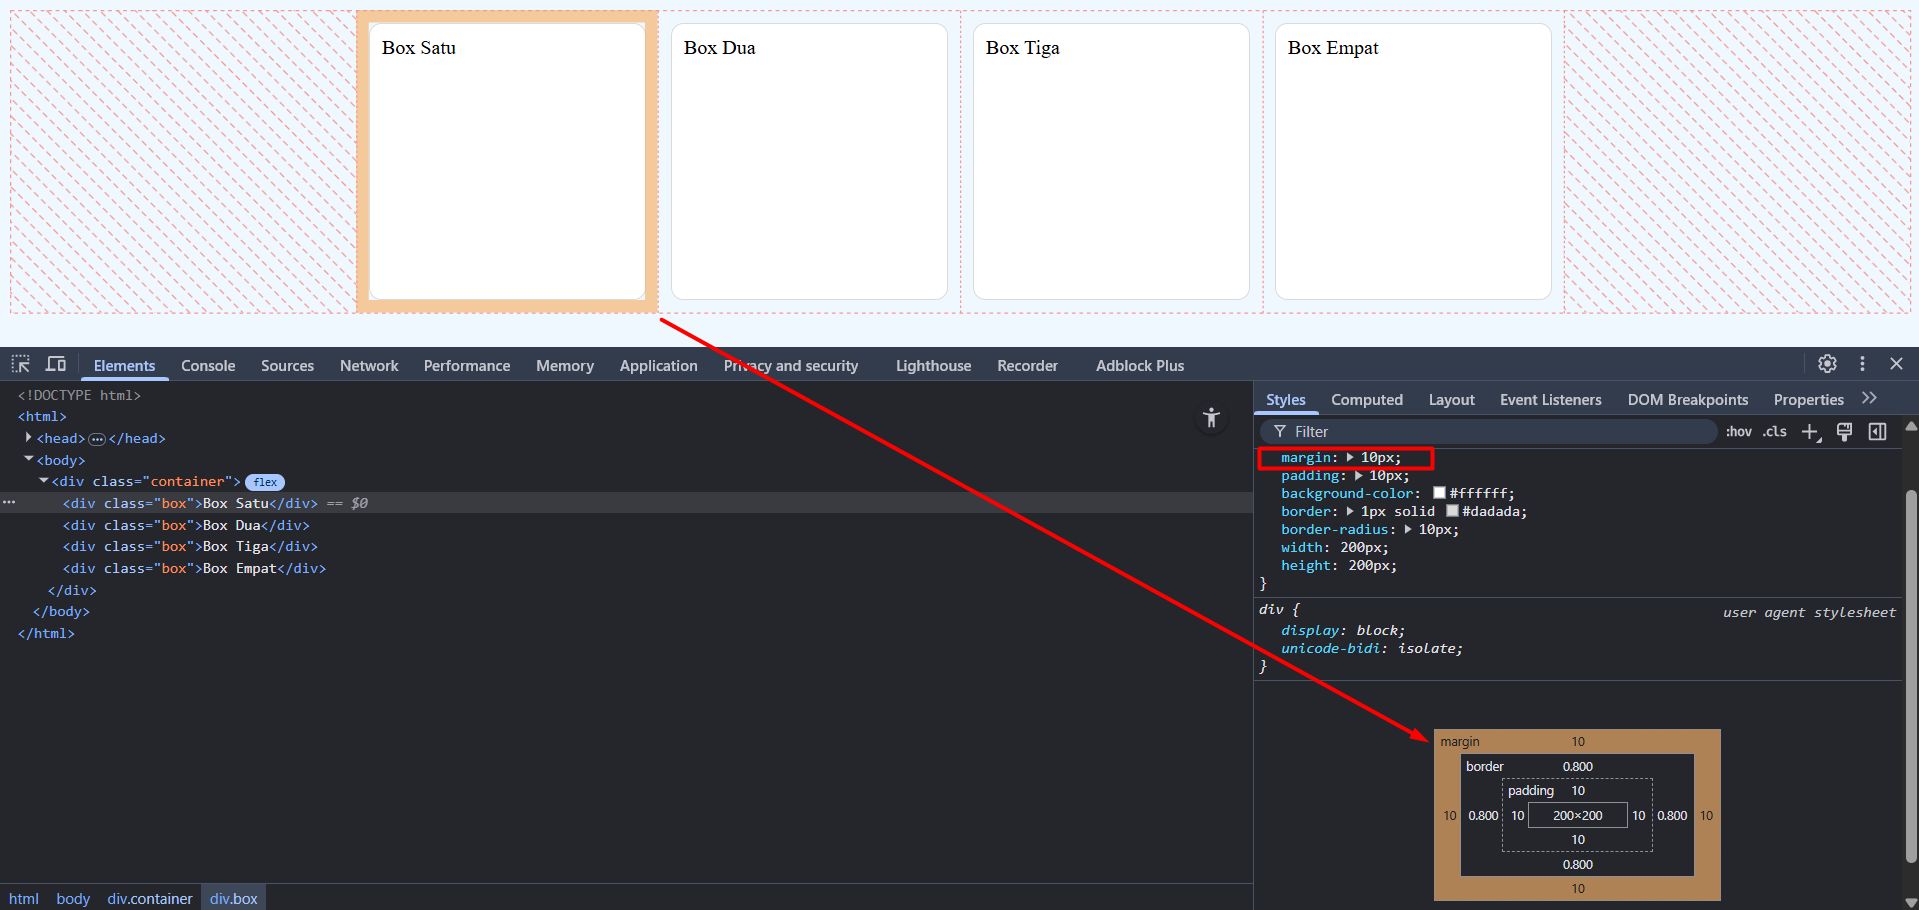Viewport: 1919px width, 910px height.
Task: Show more Styles sidebar tabs
Action: click(1870, 398)
